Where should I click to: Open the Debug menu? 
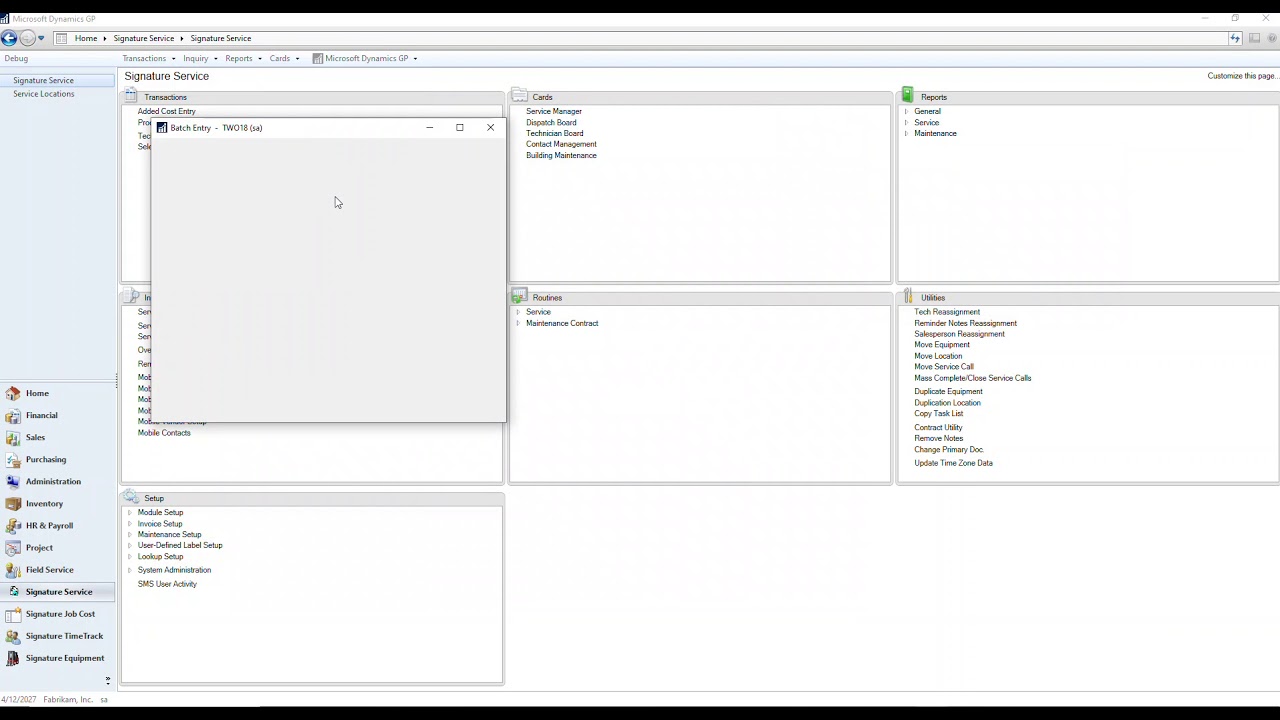(x=16, y=58)
